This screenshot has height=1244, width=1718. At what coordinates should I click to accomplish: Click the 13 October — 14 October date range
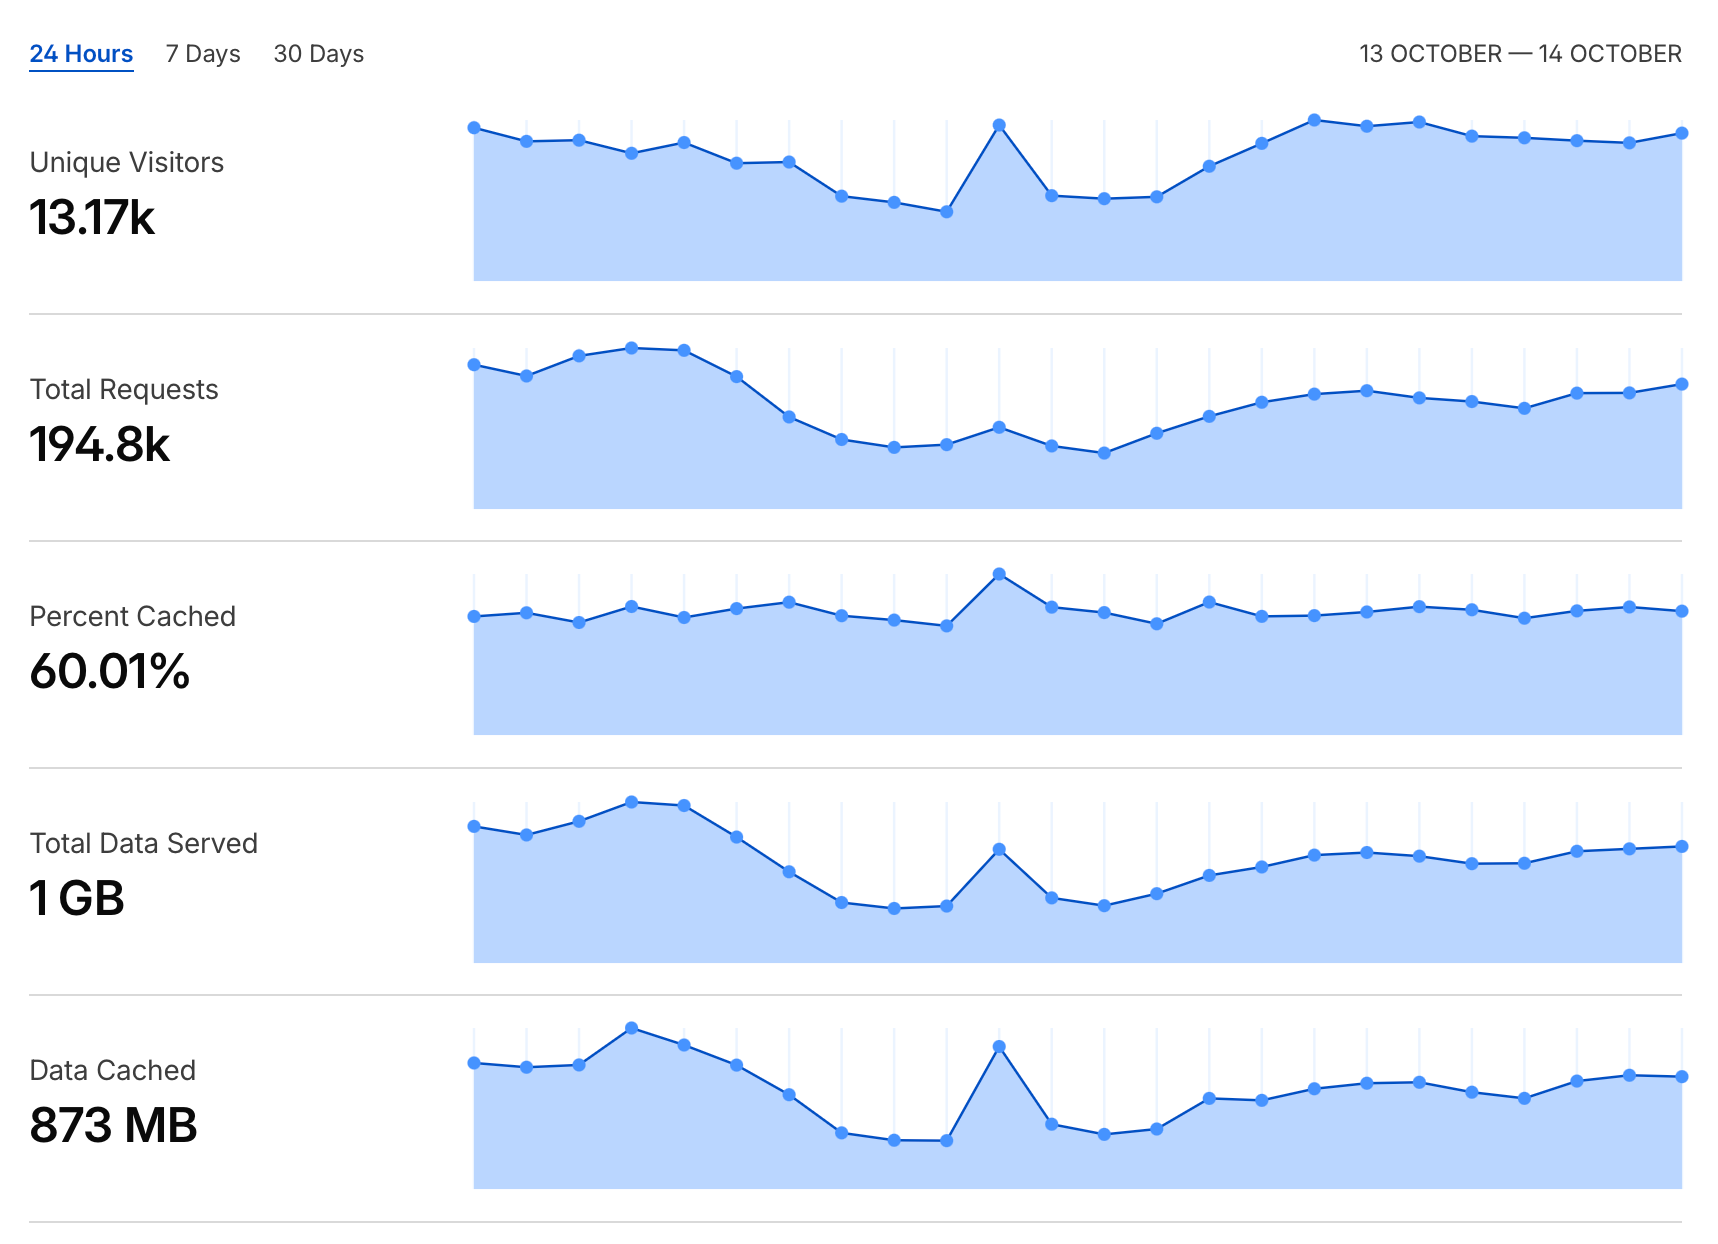point(1520,54)
